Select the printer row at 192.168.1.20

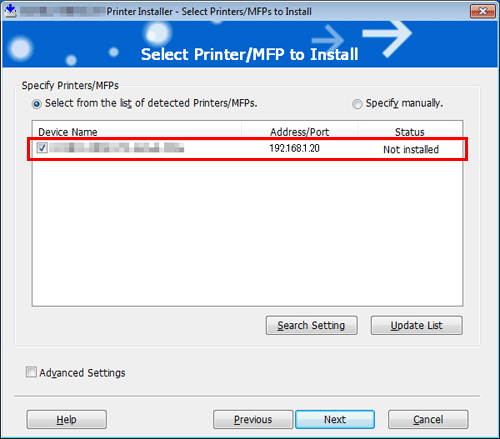247,149
